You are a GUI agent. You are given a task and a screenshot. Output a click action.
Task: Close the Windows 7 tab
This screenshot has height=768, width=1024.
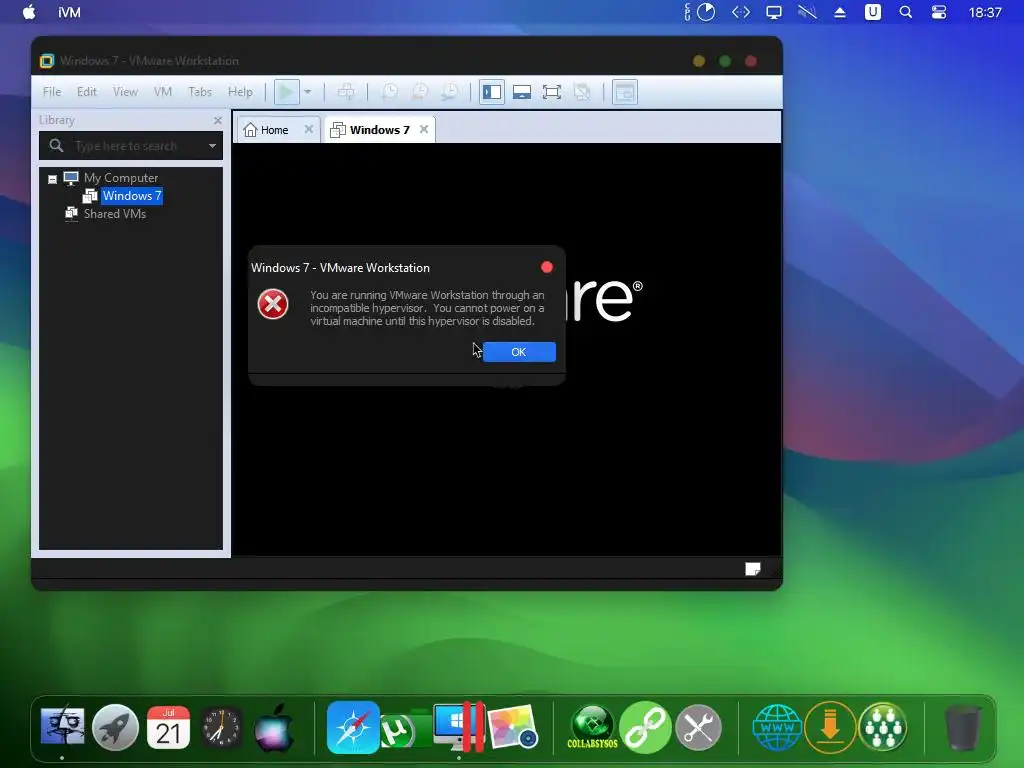click(424, 129)
